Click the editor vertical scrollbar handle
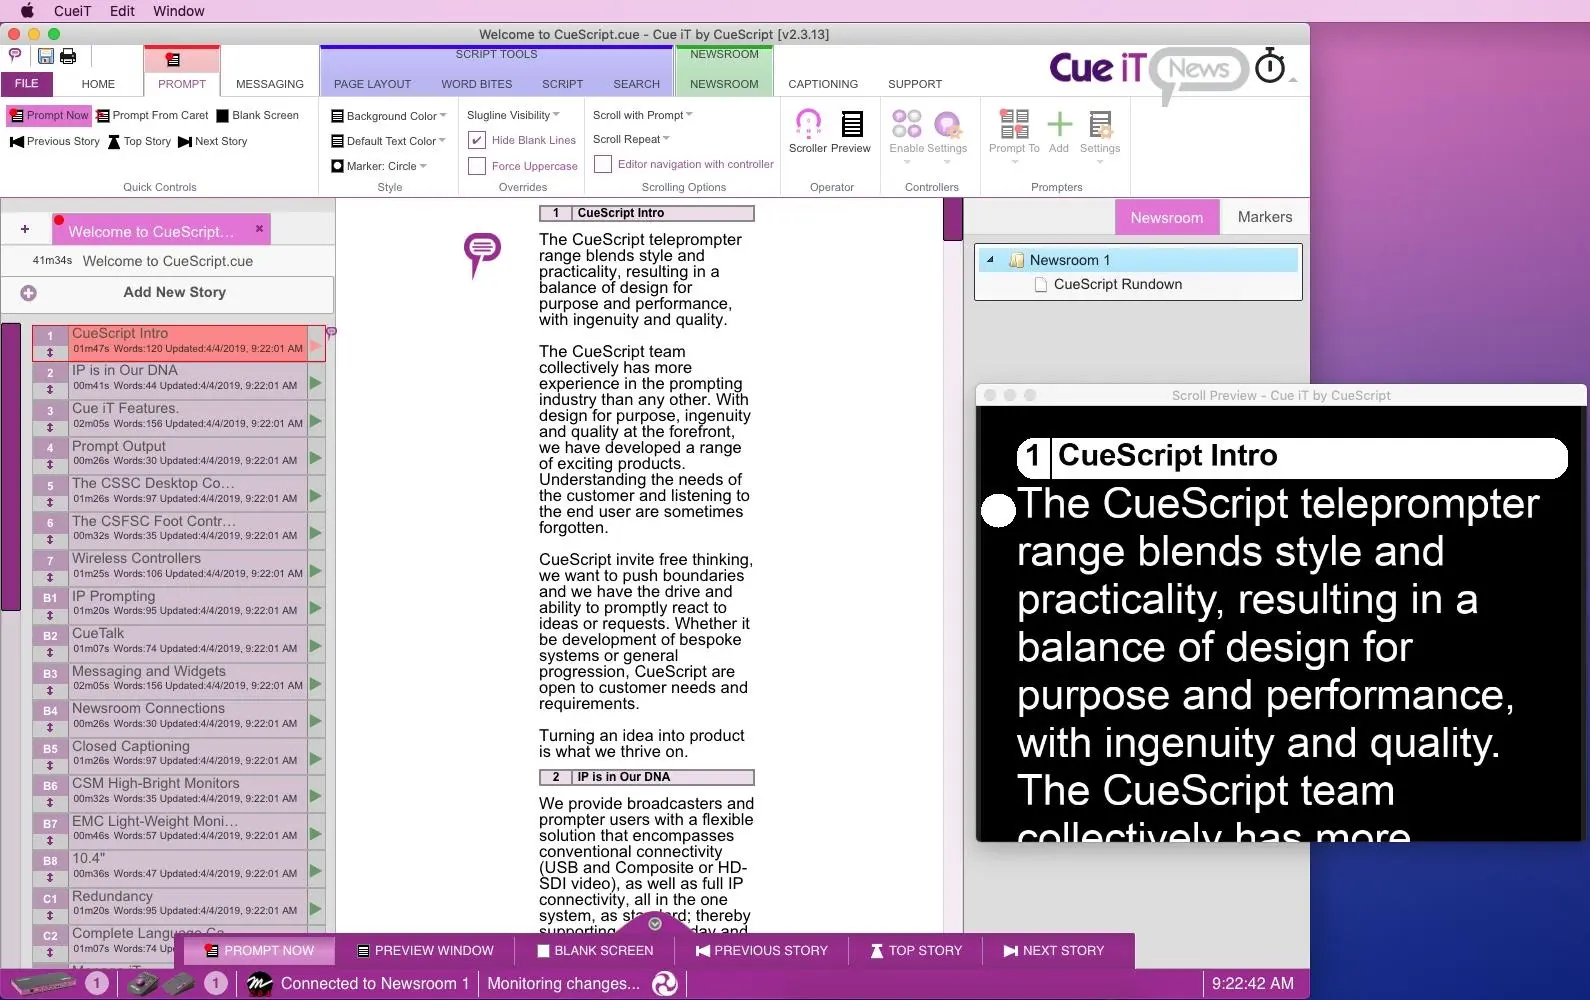Image resolution: width=1590 pixels, height=1000 pixels. 952,219
